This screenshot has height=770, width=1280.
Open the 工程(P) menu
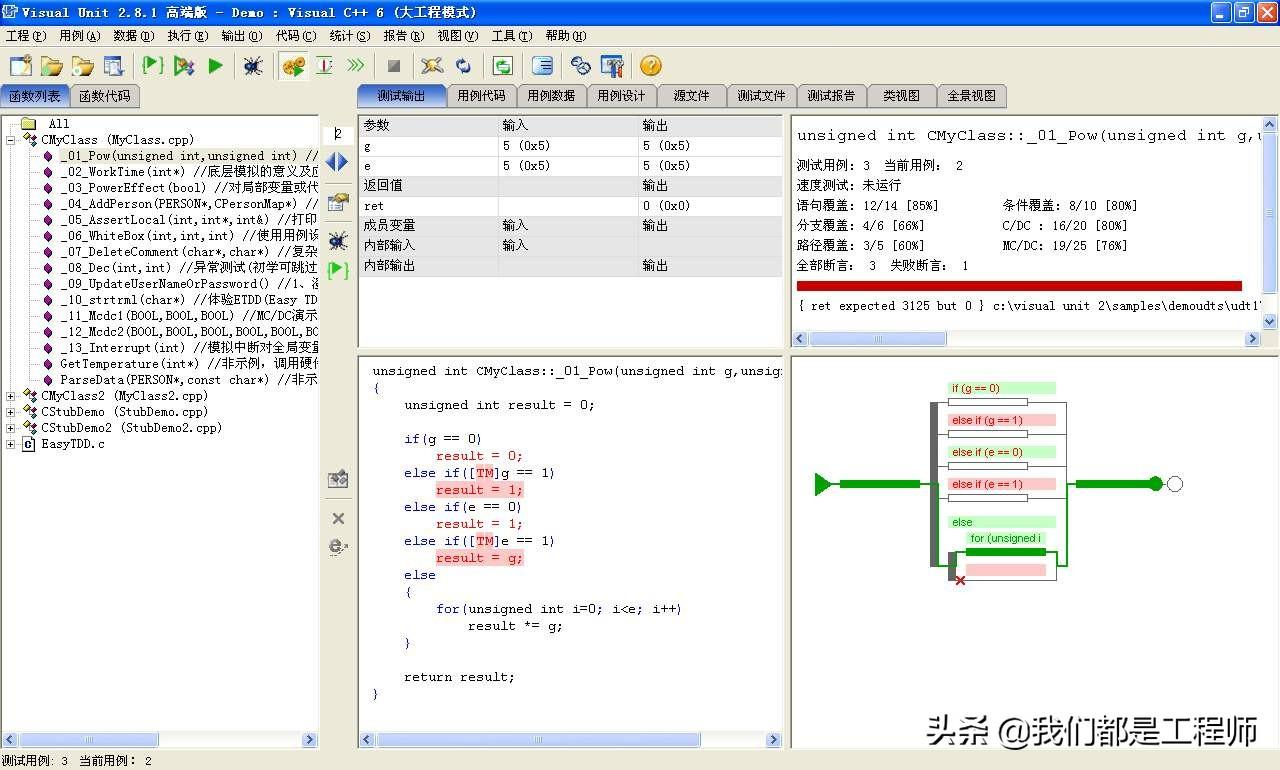pos(26,36)
